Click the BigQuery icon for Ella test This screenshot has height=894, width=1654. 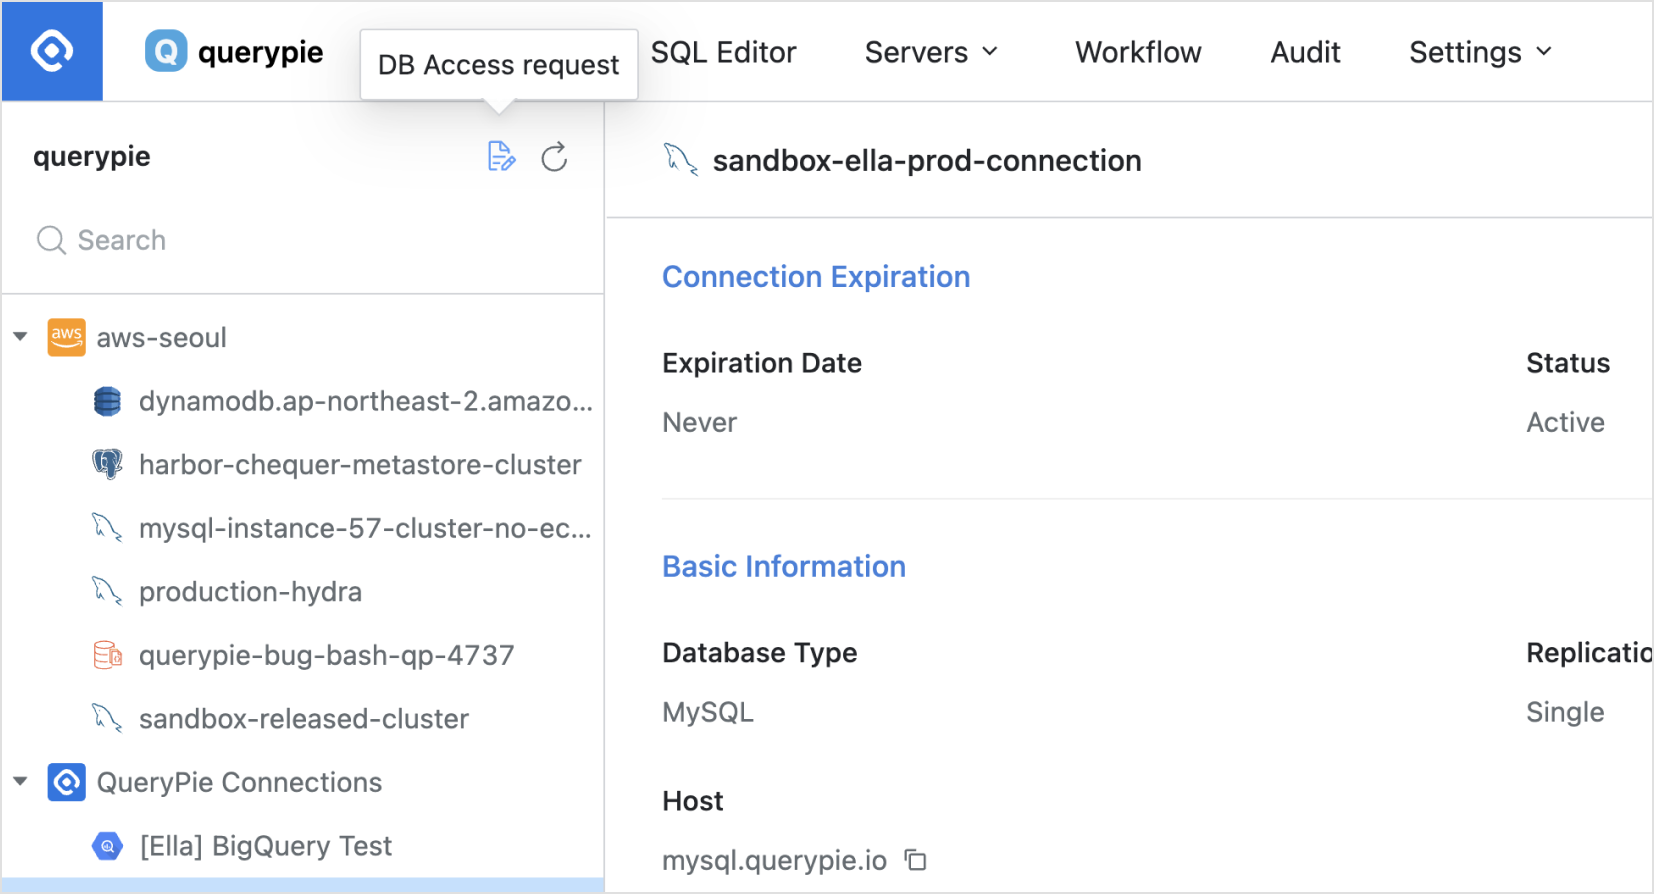click(107, 846)
